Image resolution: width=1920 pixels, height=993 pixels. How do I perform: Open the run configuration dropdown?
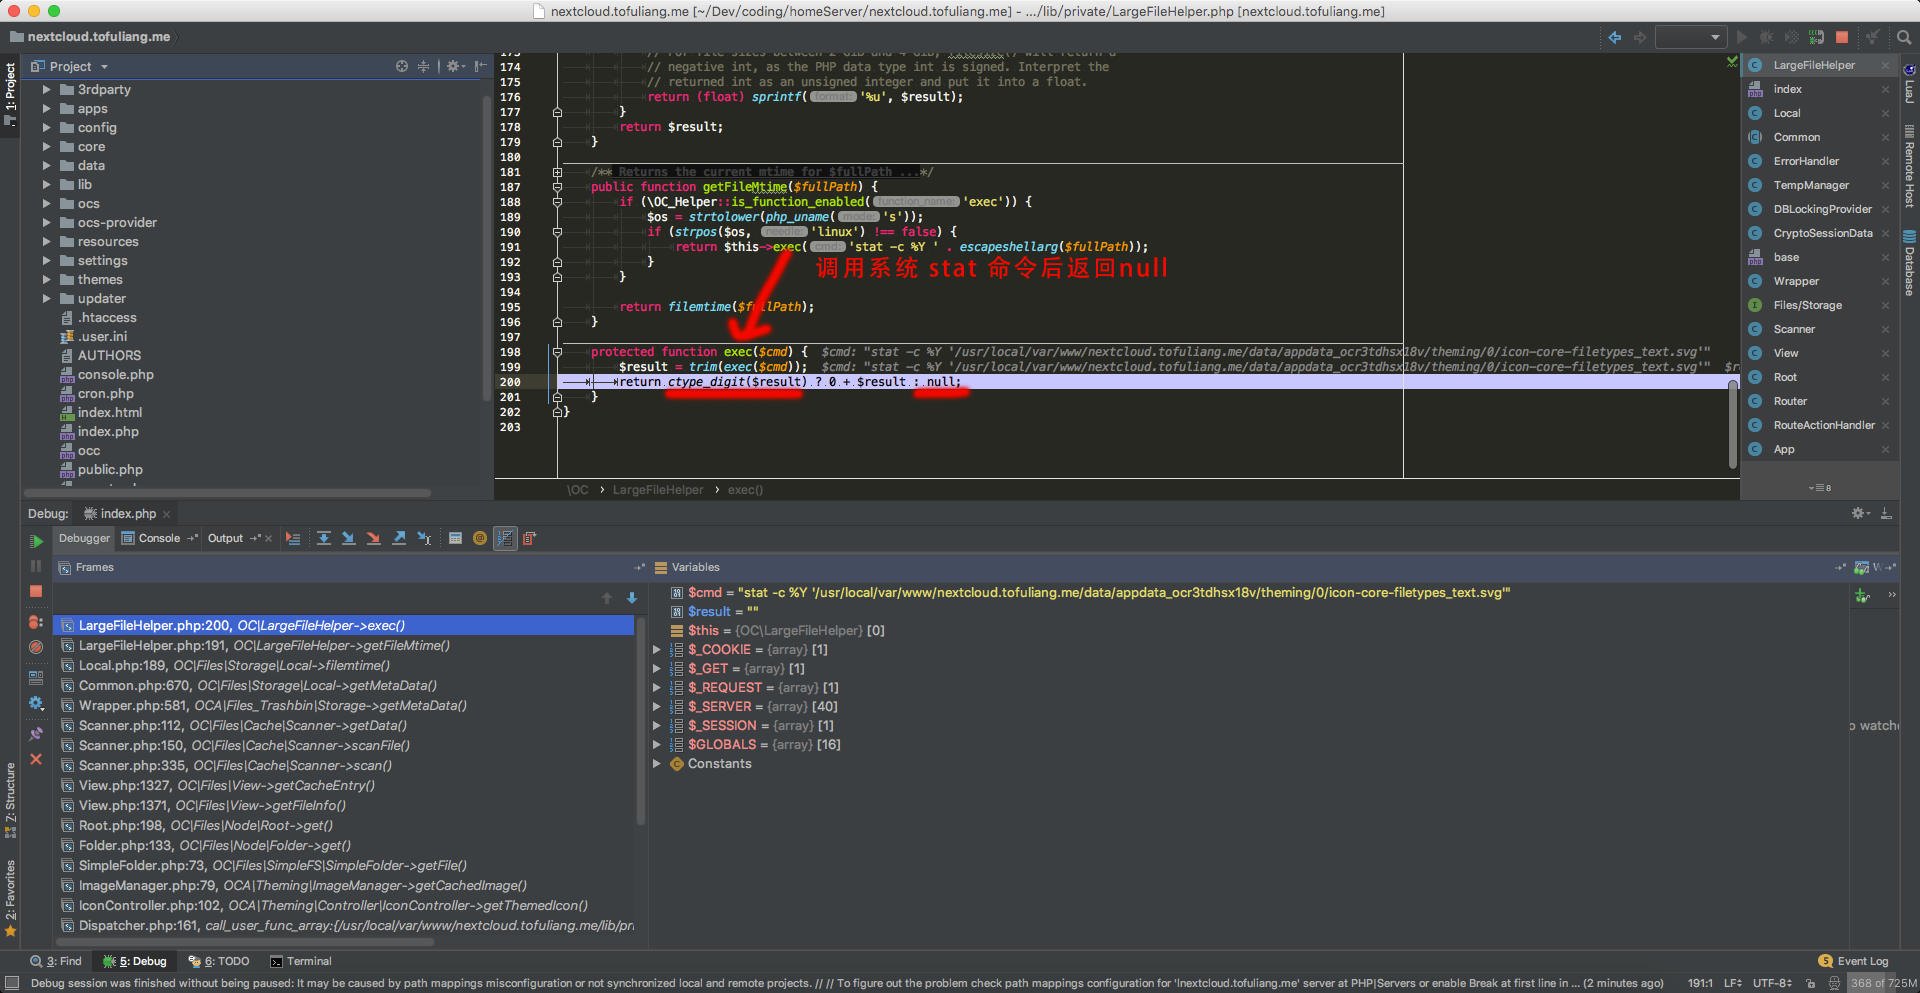click(x=1690, y=37)
